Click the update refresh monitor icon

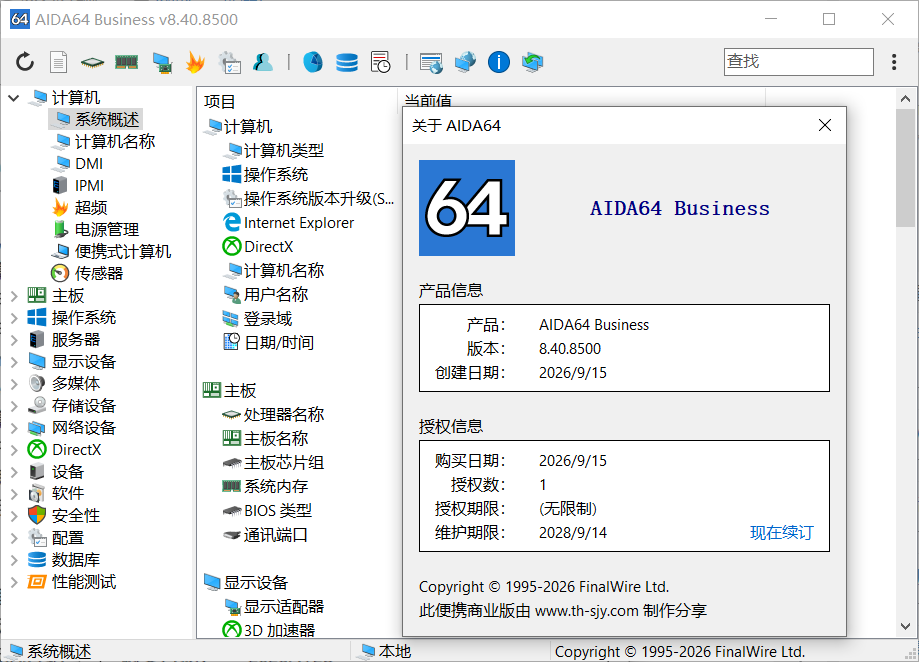533,62
